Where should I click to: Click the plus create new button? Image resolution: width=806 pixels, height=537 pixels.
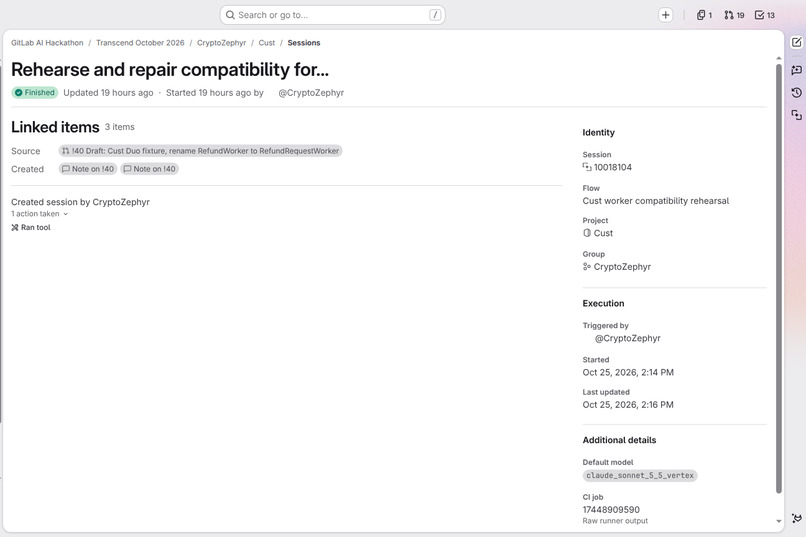click(665, 15)
